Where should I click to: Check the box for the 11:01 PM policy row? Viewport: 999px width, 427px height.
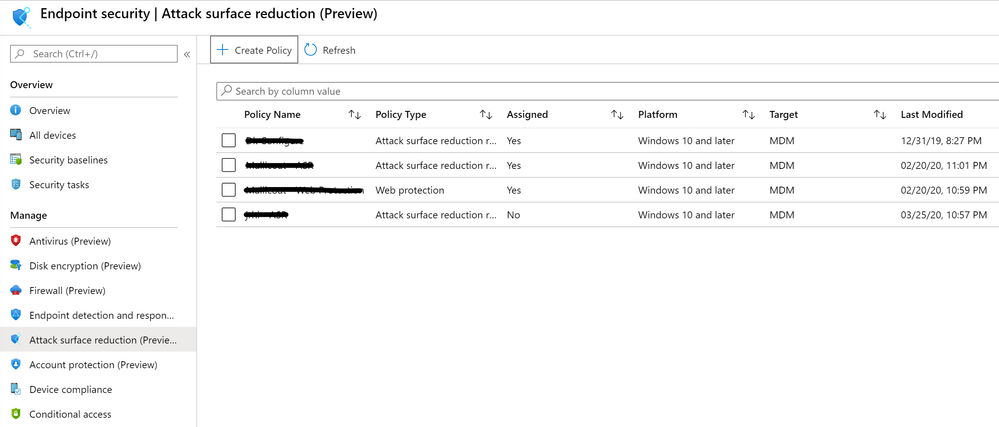[x=229, y=165]
